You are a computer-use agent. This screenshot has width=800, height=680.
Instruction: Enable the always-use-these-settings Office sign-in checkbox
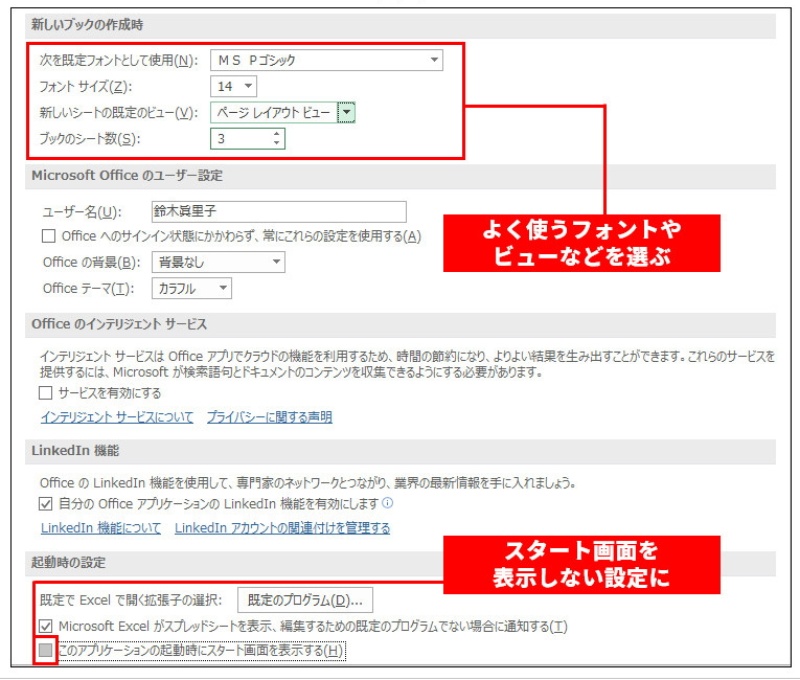[48, 237]
